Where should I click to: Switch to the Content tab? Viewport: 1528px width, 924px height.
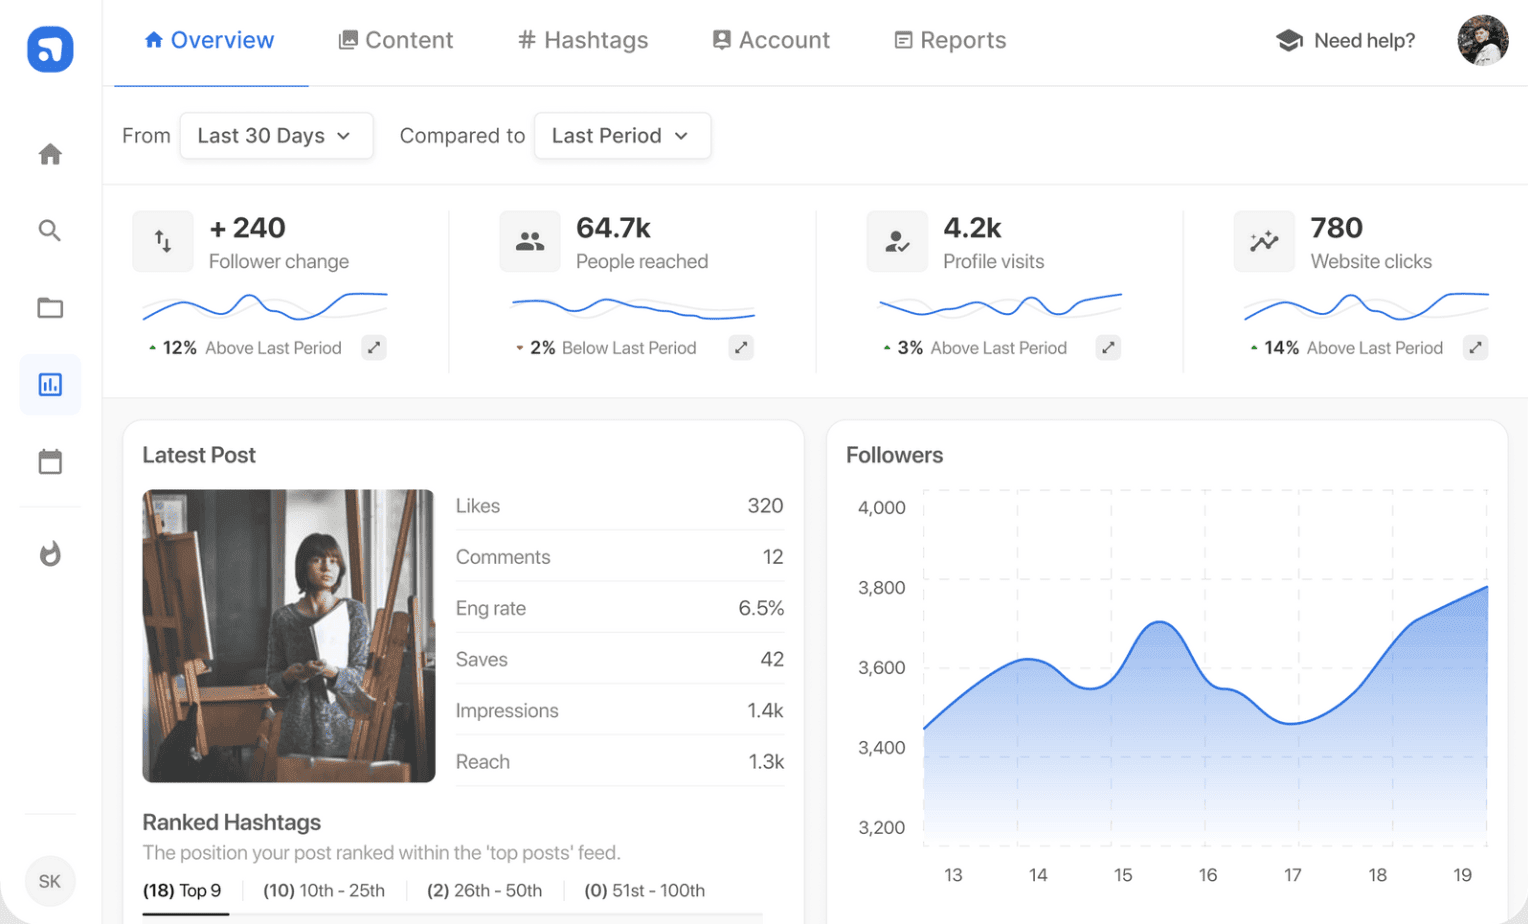[396, 40]
